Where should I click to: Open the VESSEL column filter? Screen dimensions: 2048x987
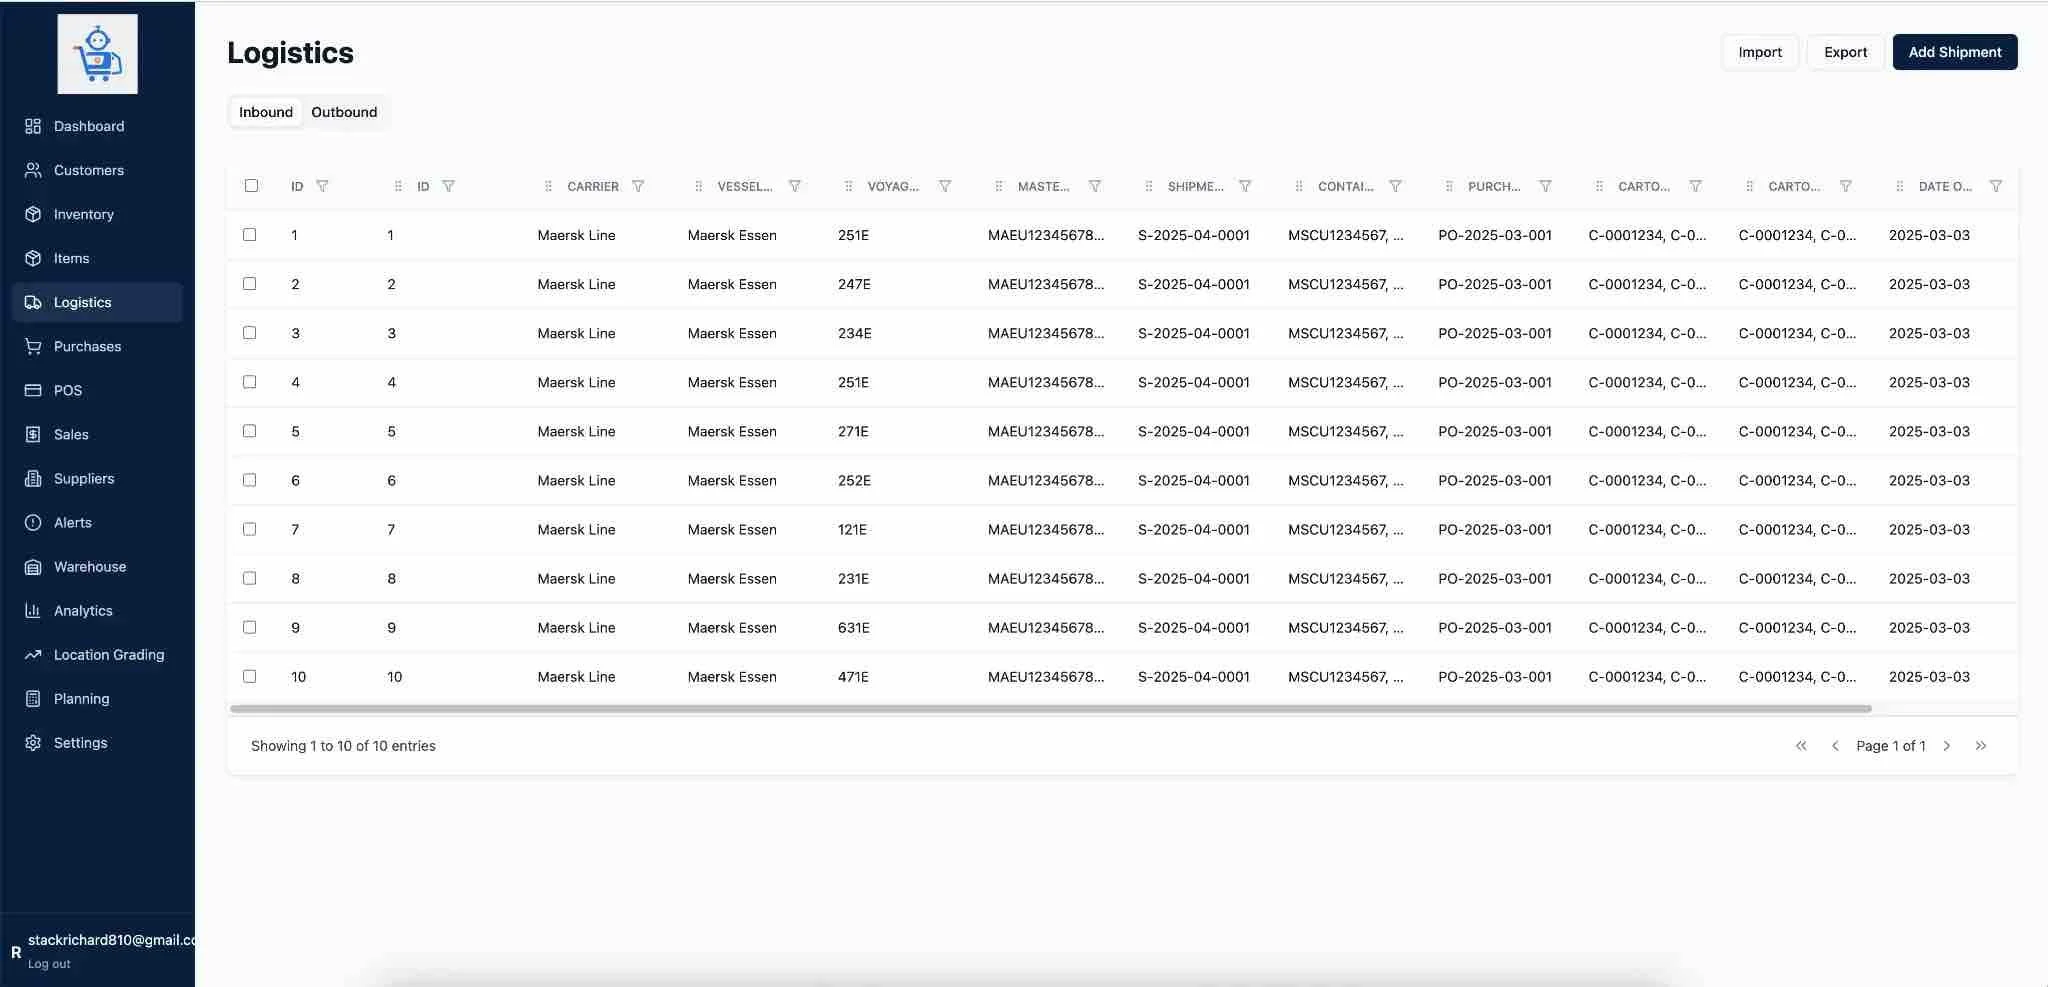795,186
